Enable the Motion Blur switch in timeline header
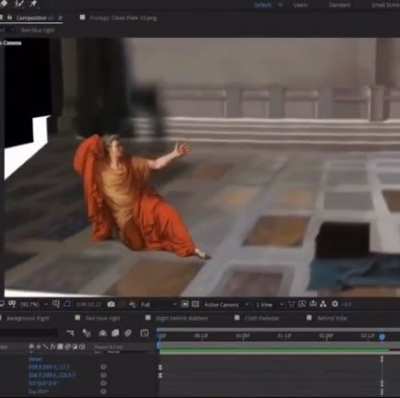Viewport: 400px width, 398px height. coord(128,333)
